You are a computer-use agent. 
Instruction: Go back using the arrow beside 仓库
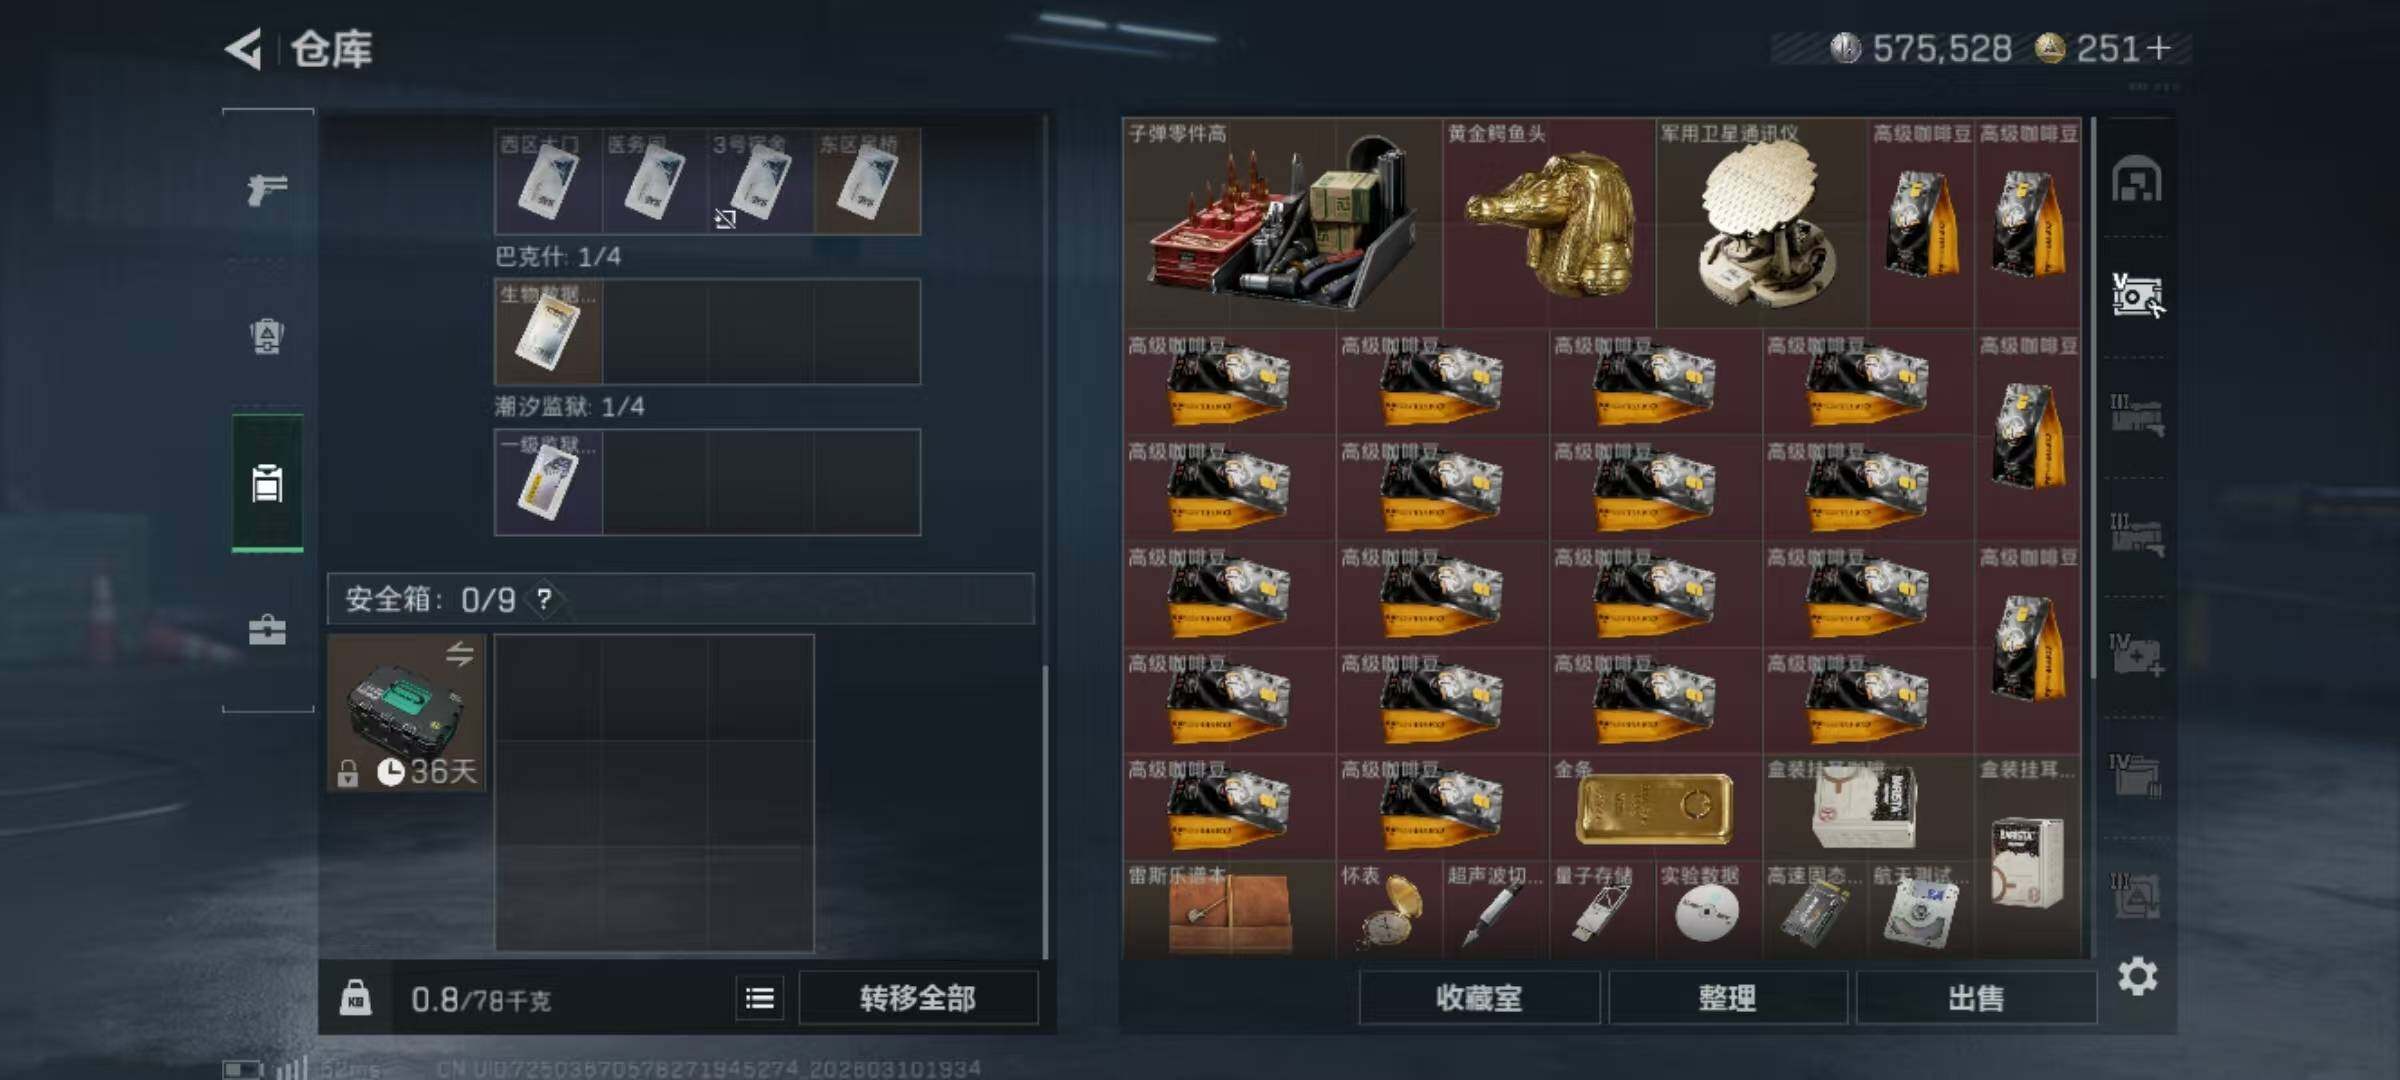coord(243,48)
